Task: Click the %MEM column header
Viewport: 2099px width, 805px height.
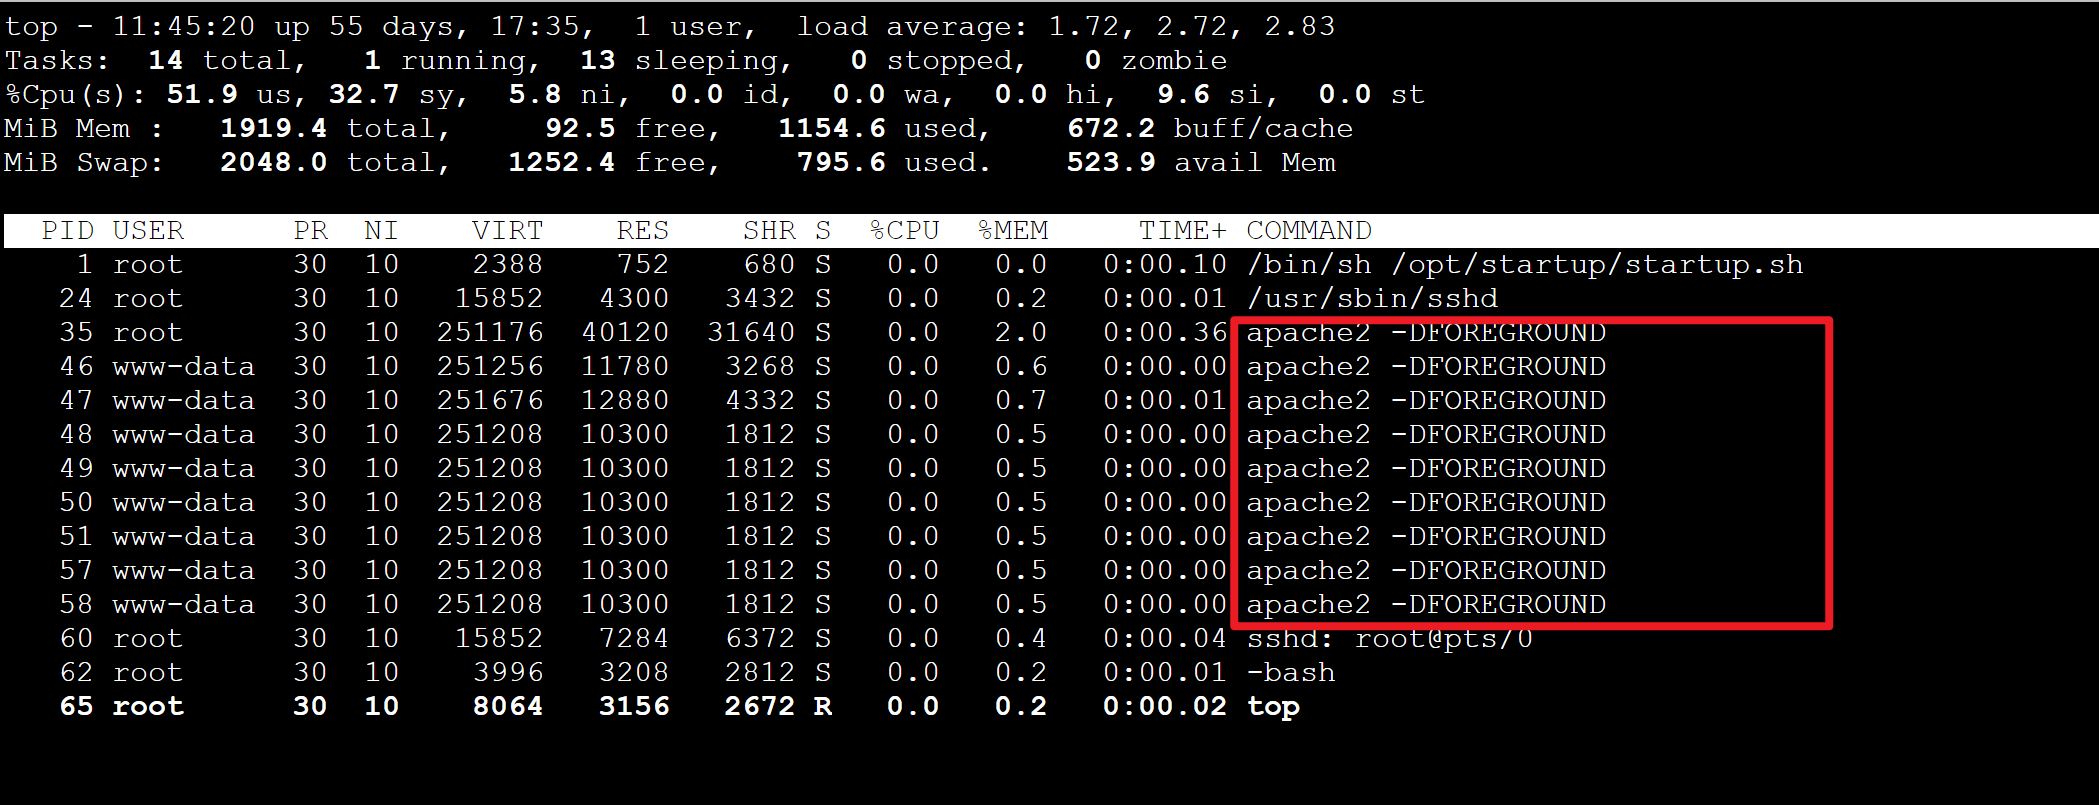Action: click(x=1012, y=231)
